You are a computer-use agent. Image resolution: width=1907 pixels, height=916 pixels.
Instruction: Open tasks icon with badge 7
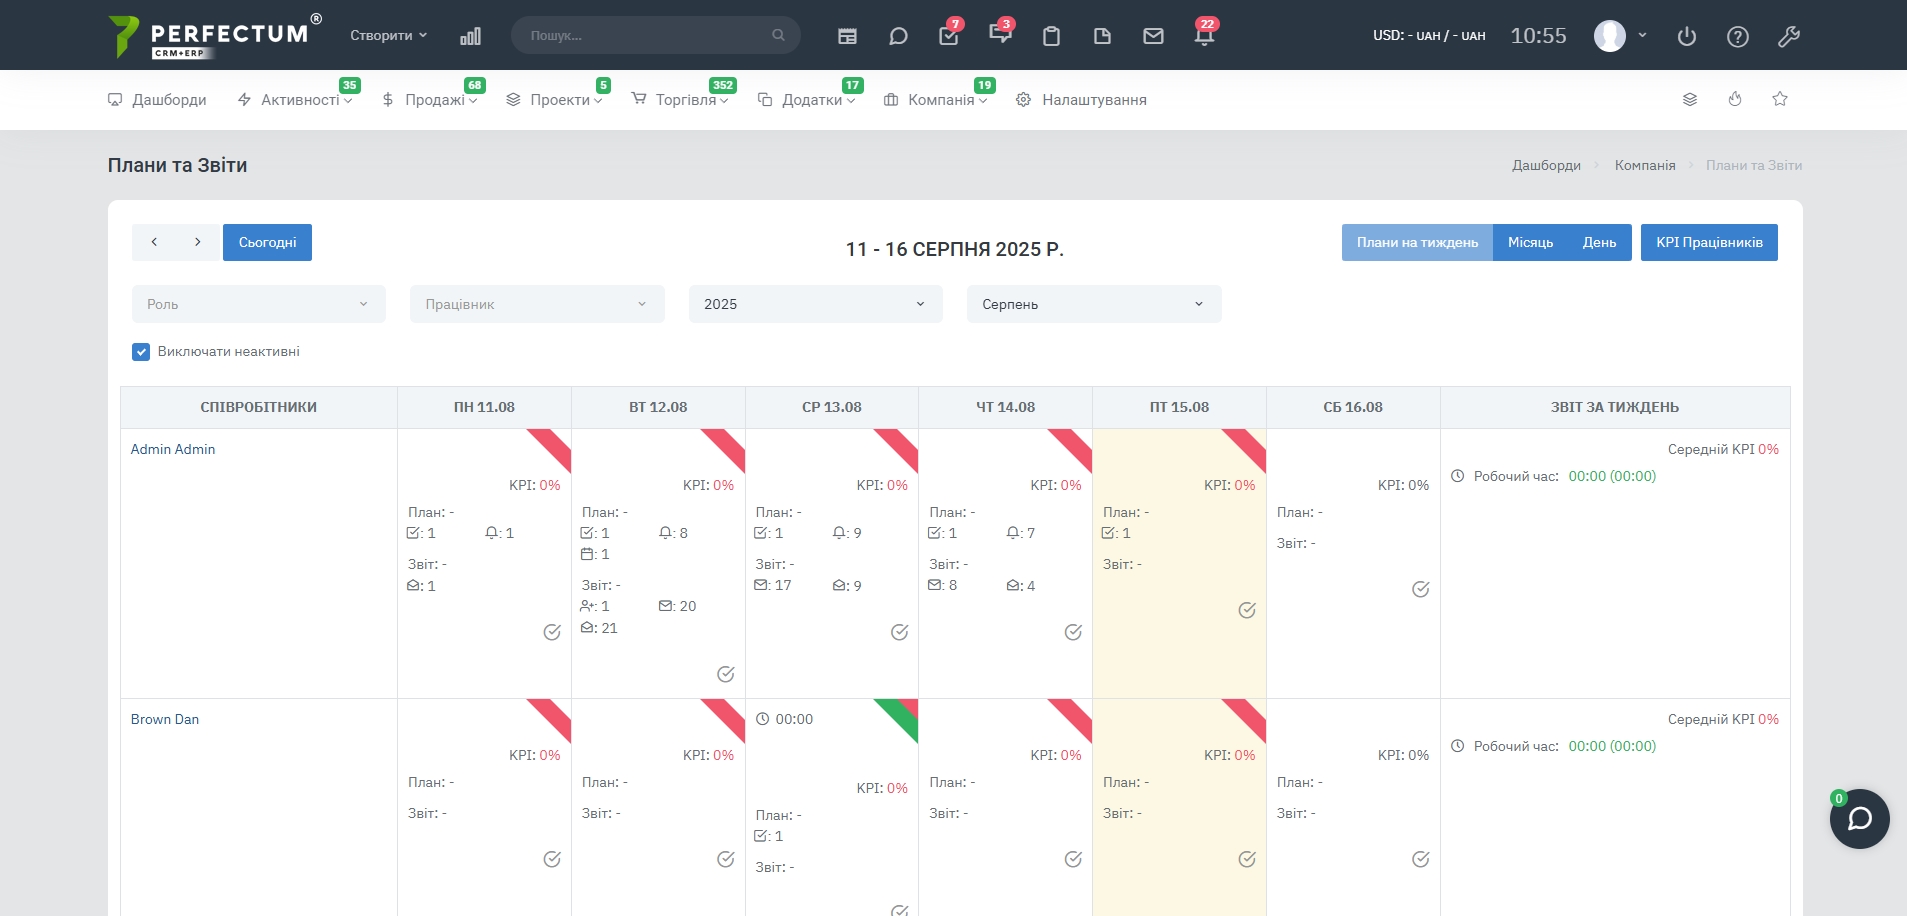(949, 35)
